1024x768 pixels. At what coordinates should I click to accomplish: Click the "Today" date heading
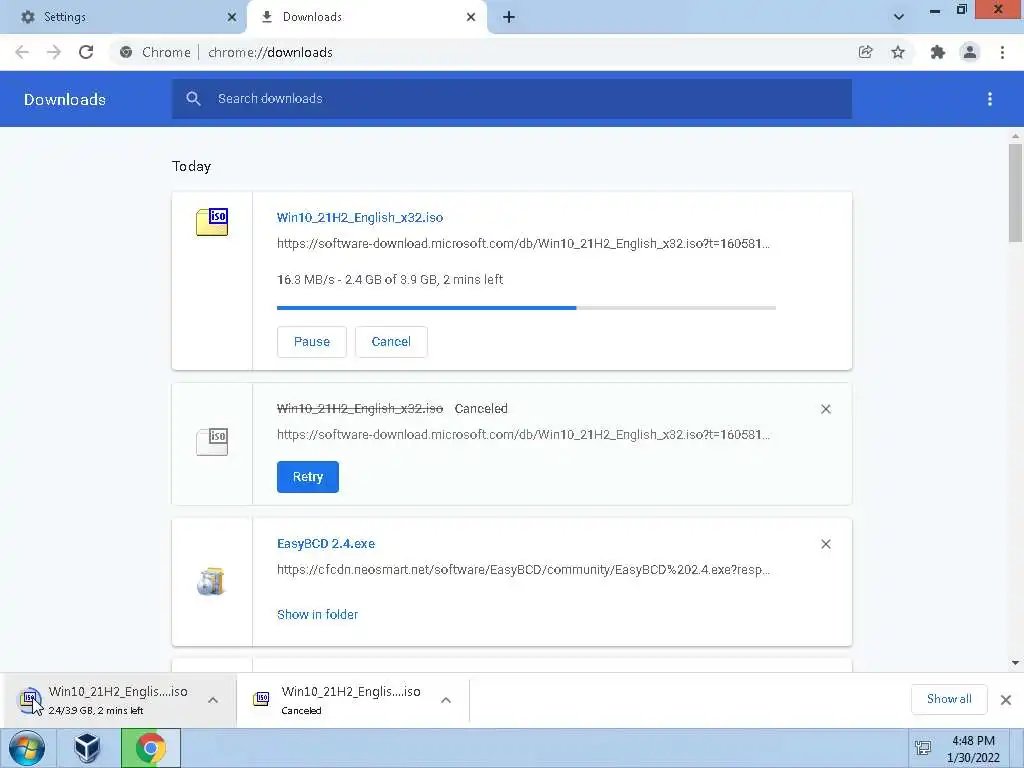point(191,167)
